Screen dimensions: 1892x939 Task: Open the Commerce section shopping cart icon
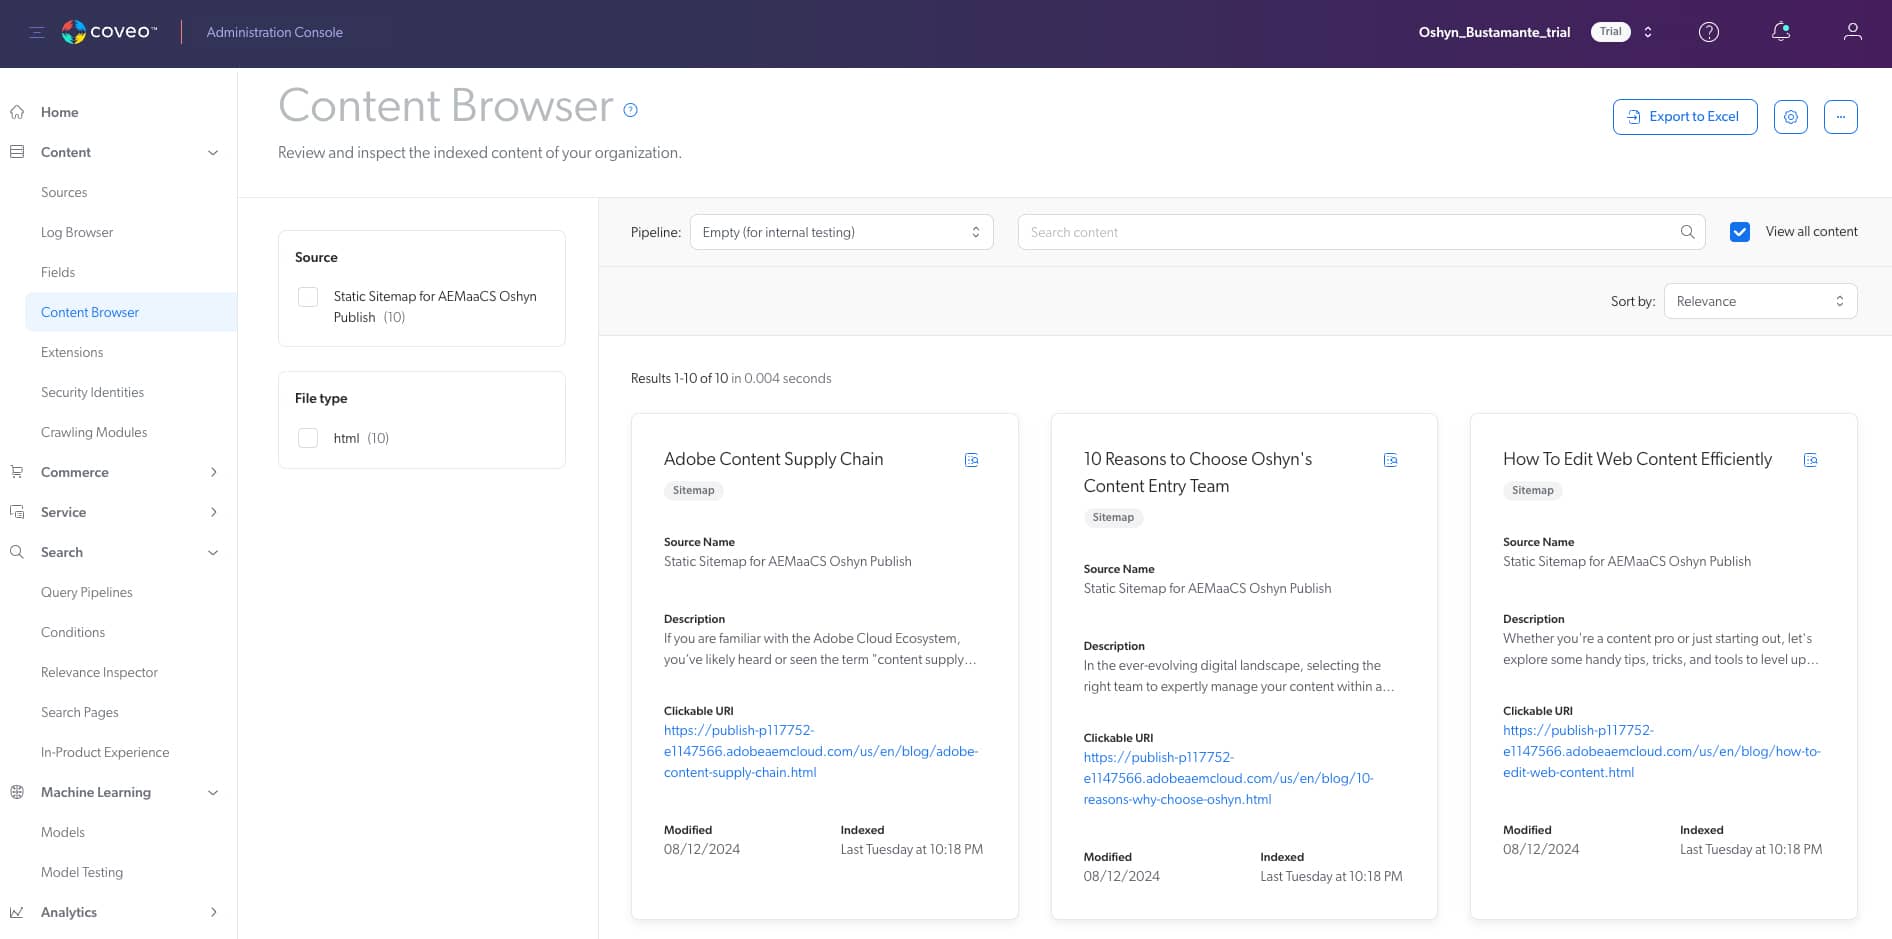coord(16,472)
